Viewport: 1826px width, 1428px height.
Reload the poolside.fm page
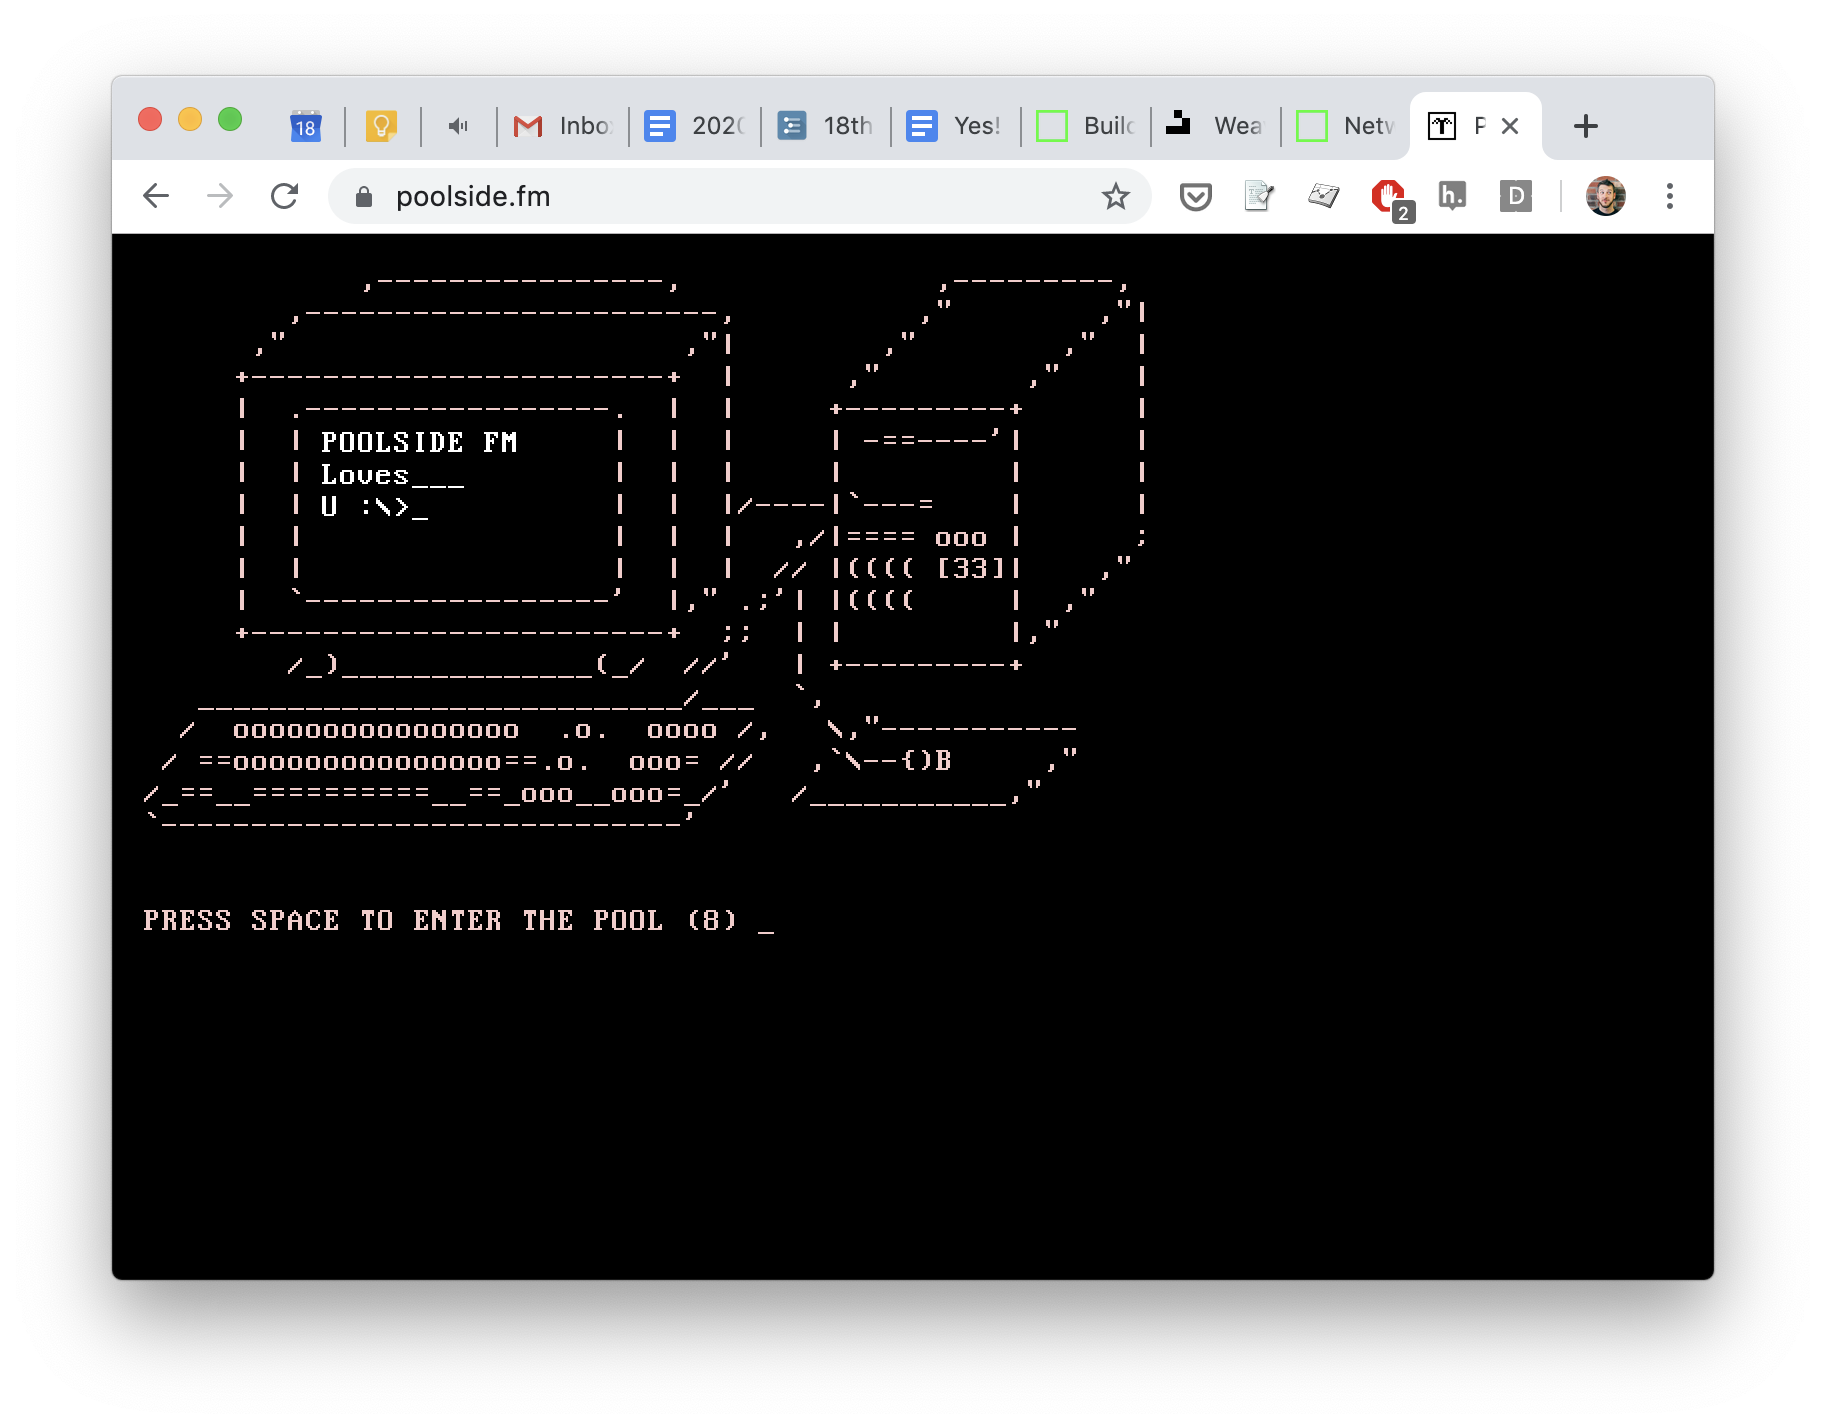285,196
